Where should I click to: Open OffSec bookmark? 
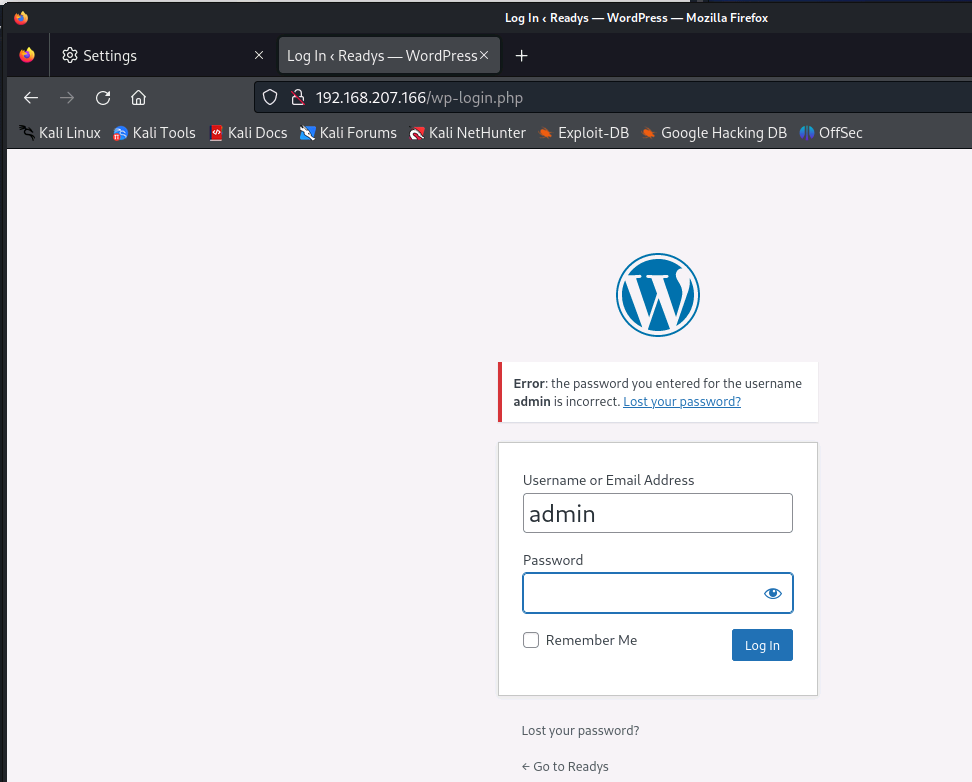click(831, 133)
